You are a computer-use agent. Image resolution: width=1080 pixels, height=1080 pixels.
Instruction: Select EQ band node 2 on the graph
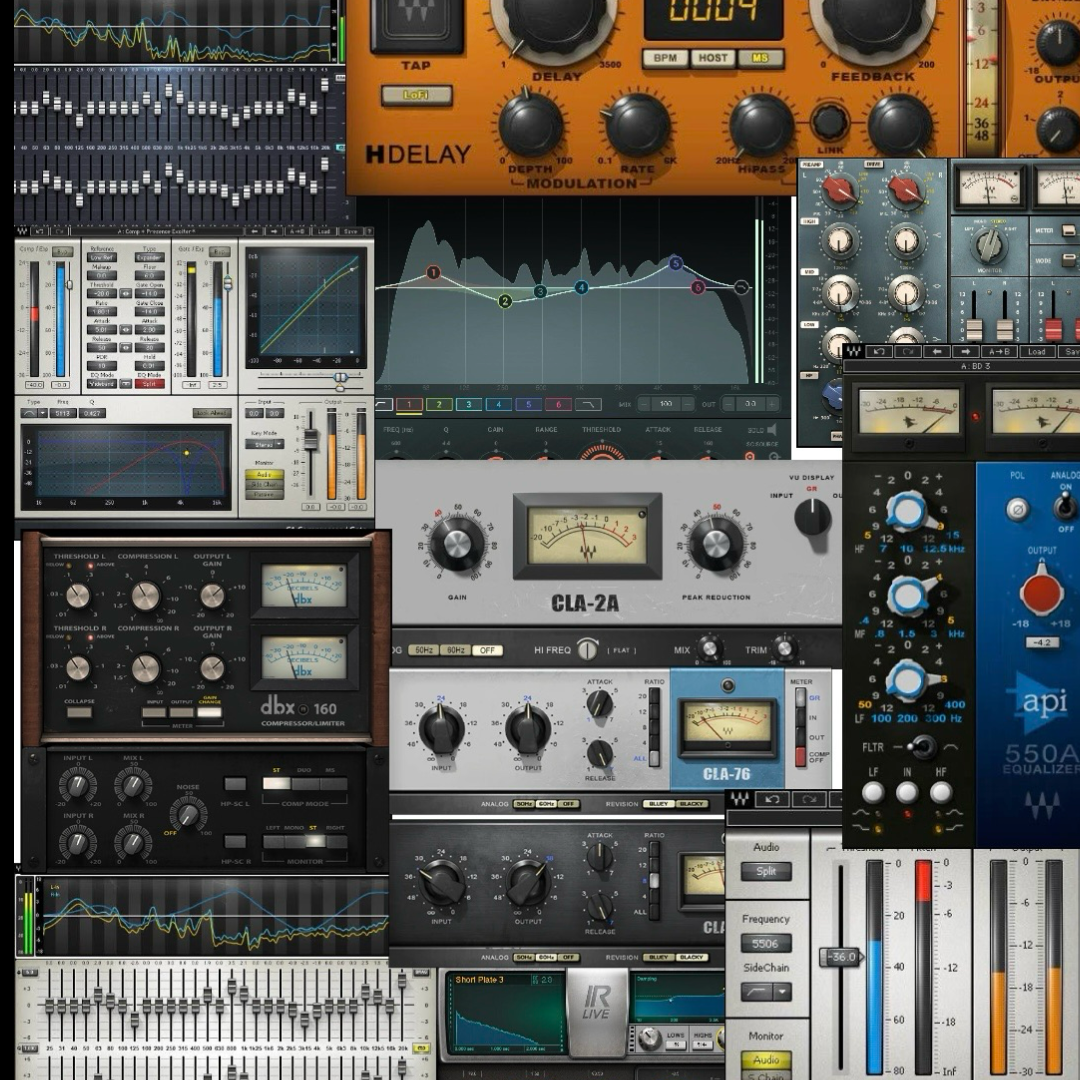[x=506, y=301]
